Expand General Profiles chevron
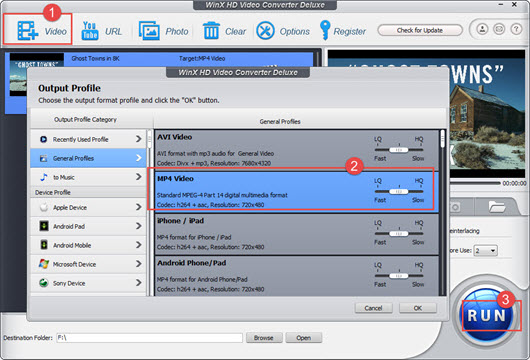The width and height of the screenshot is (530, 360). (x=139, y=158)
